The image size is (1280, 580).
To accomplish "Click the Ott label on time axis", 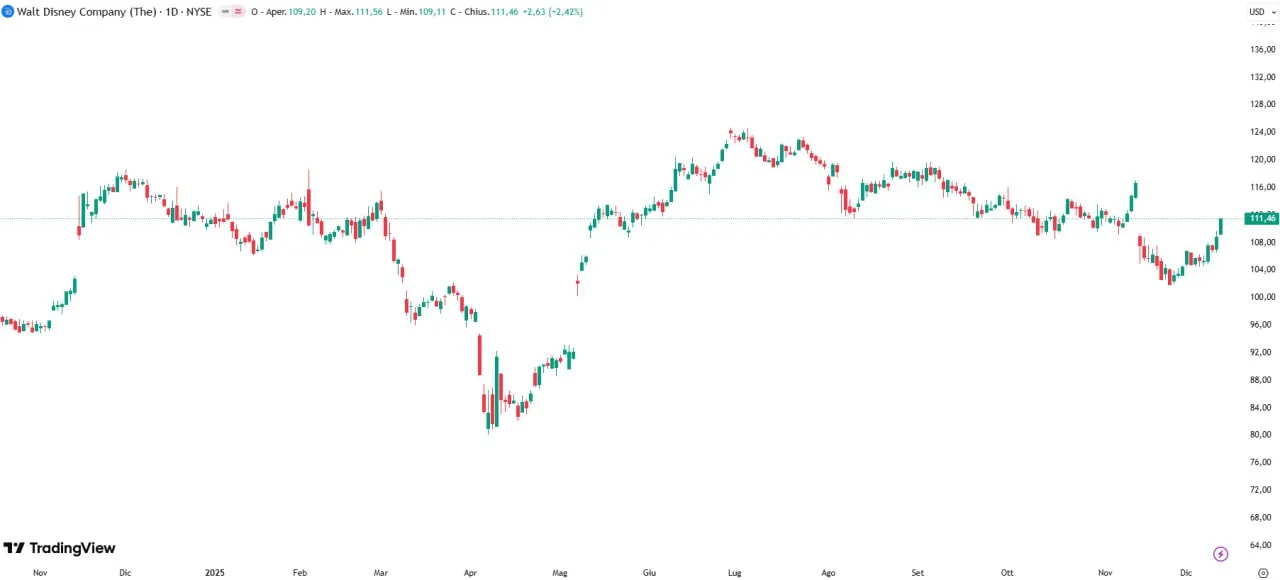I will [x=1007, y=572].
